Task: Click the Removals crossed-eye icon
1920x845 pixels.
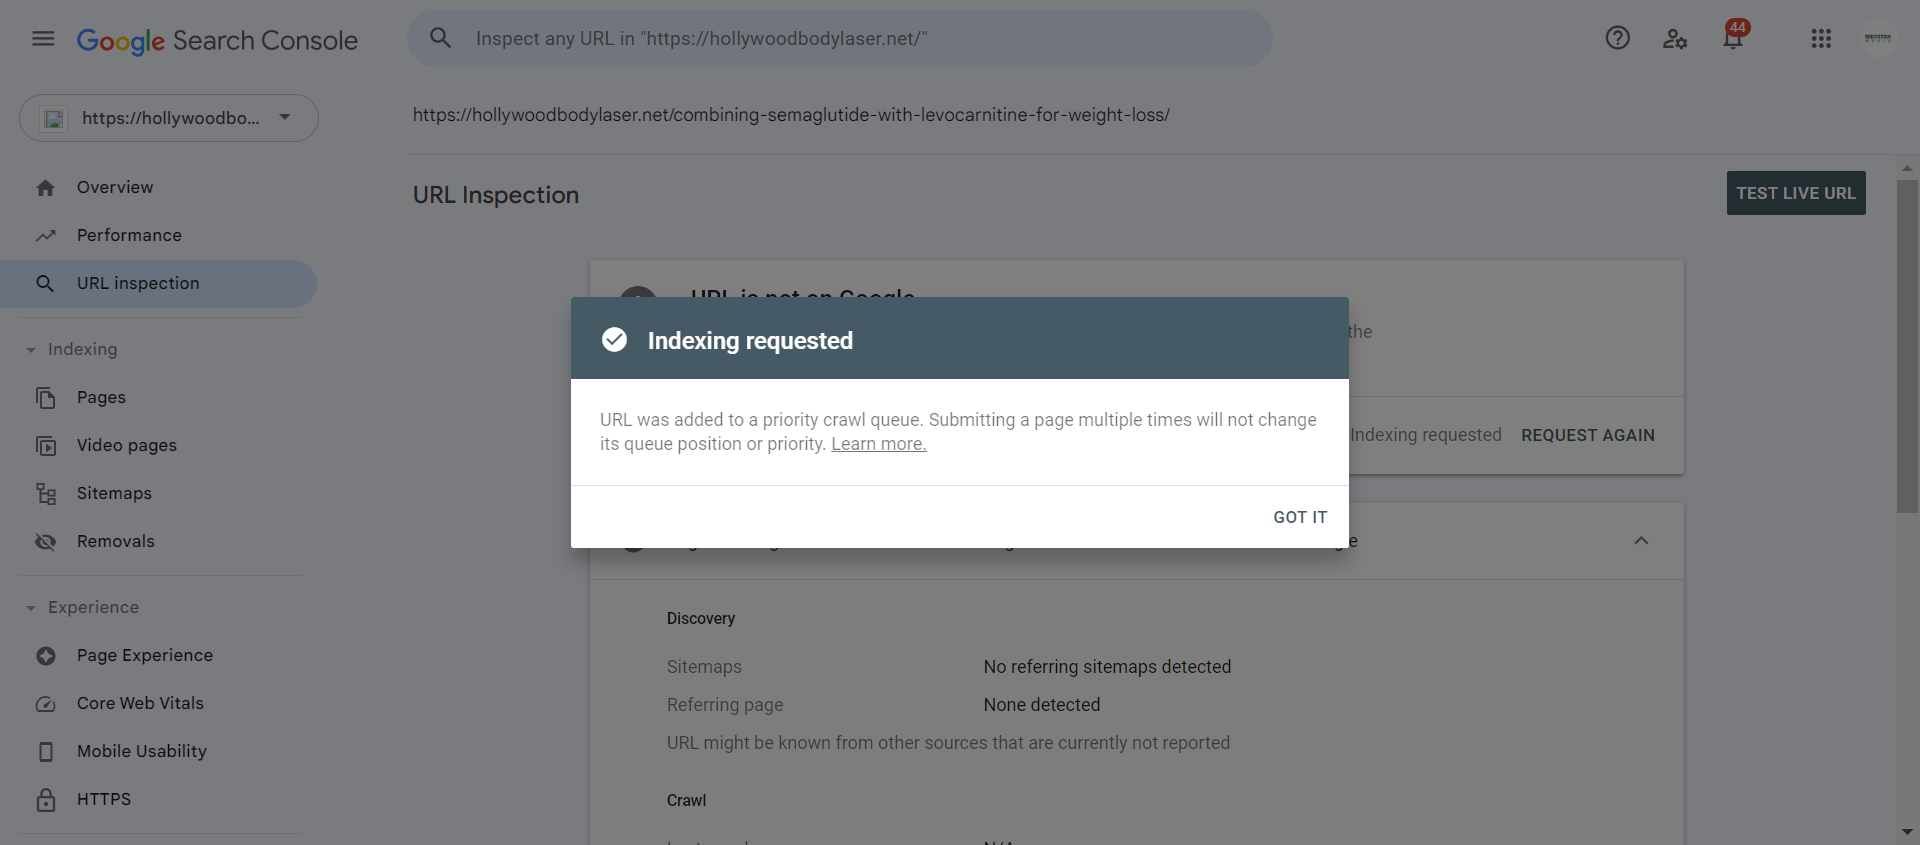Action: 46,541
